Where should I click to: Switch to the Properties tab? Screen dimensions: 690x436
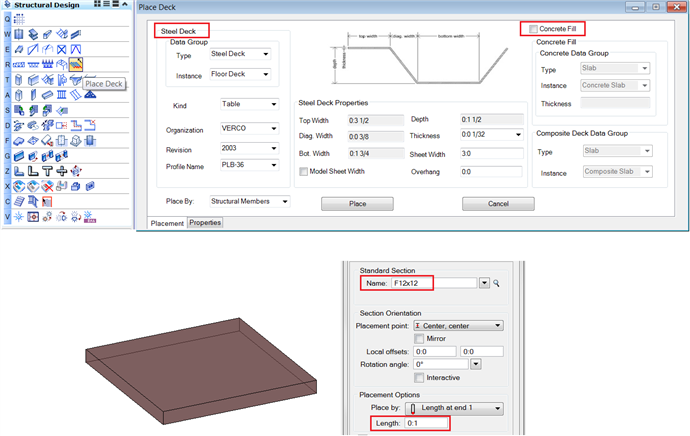click(205, 223)
